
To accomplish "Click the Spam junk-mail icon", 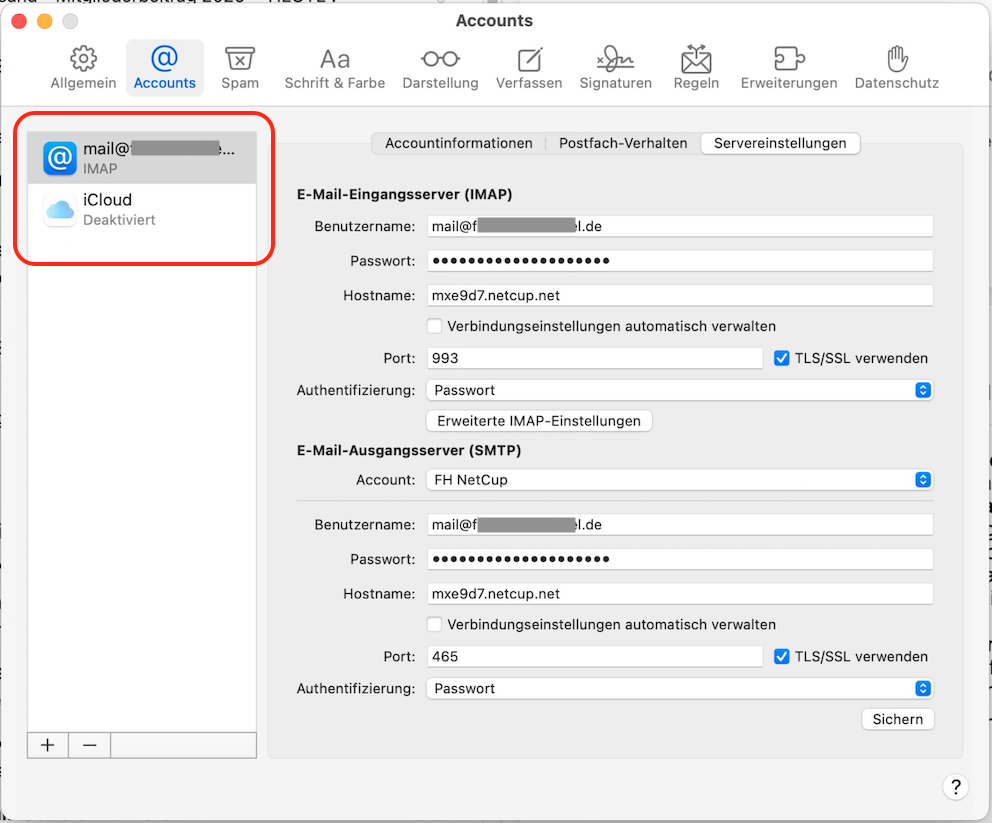I will [x=240, y=68].
